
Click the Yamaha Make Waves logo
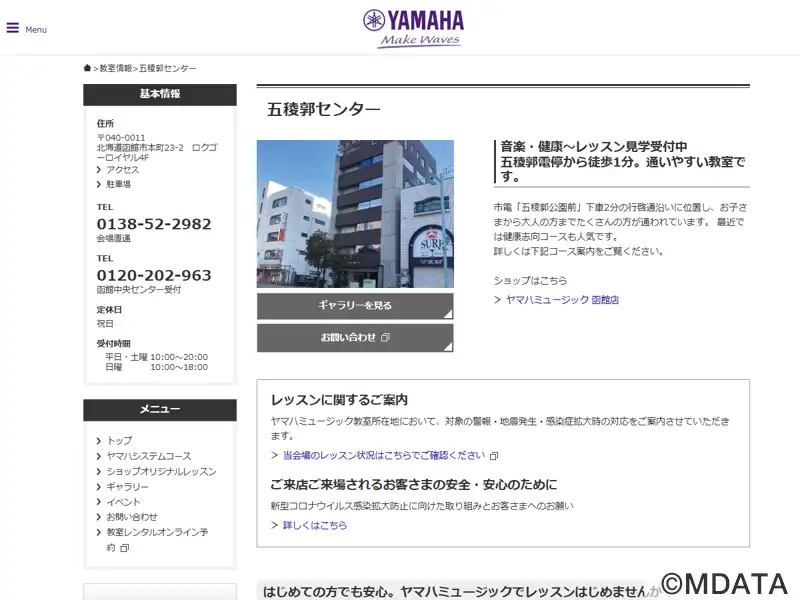413,29
